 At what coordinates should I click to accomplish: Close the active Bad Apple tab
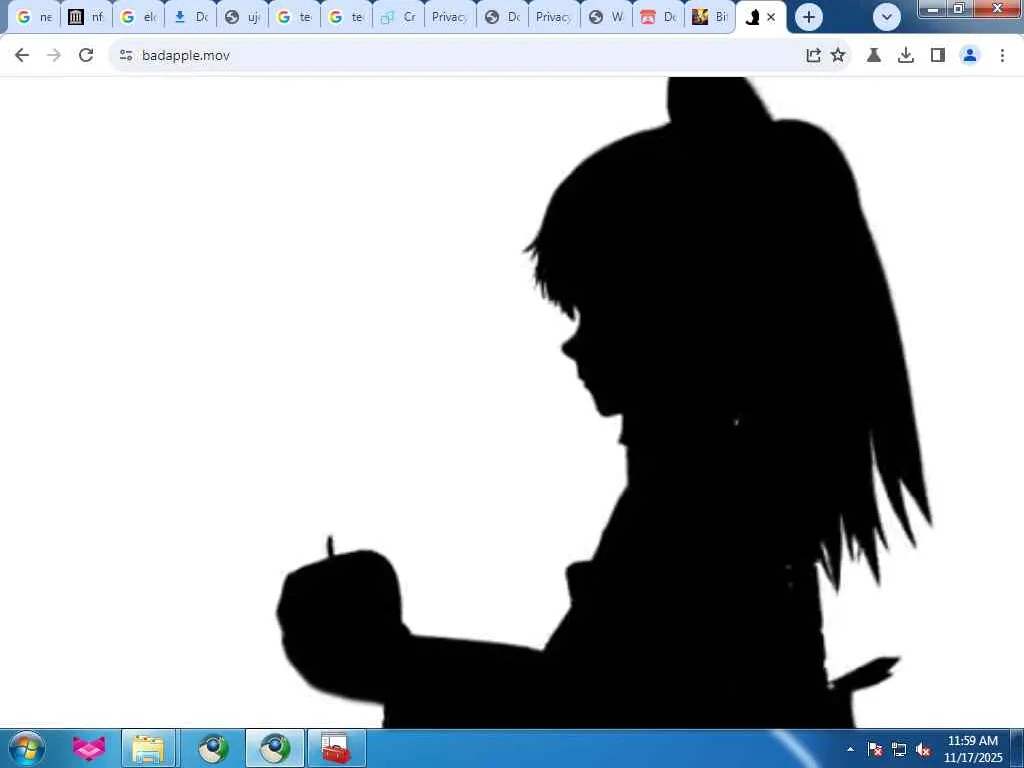click(771, 18)
